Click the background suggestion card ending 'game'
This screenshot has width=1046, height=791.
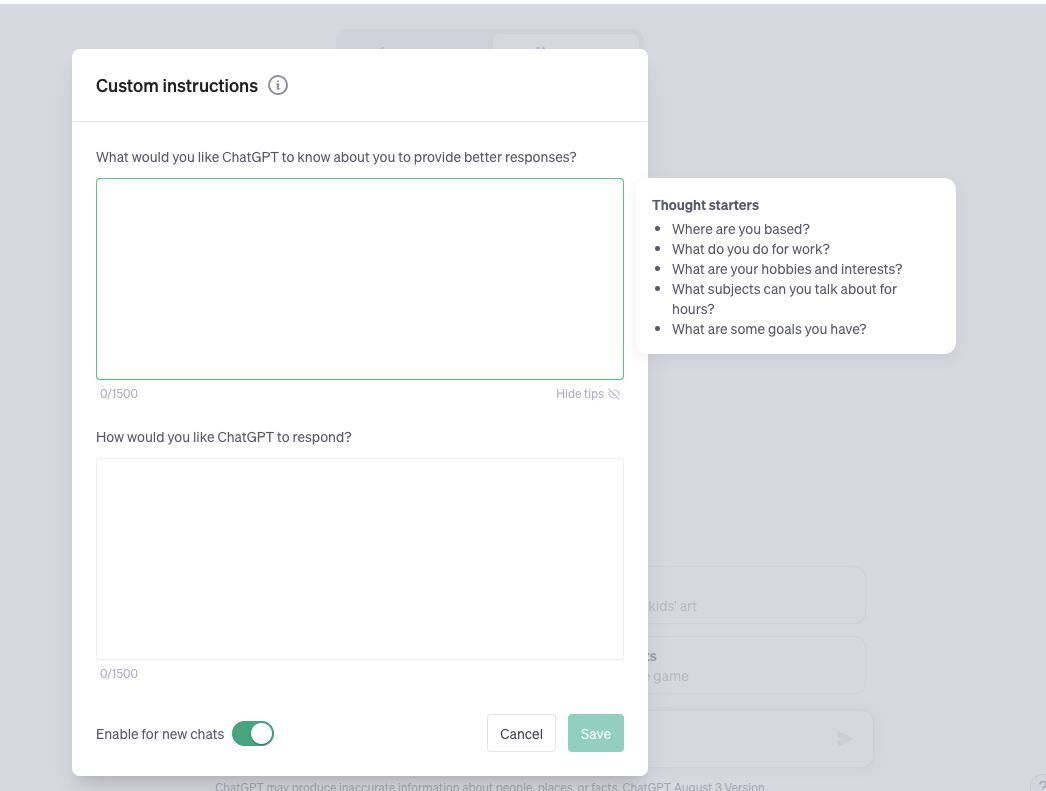(756, 665)
